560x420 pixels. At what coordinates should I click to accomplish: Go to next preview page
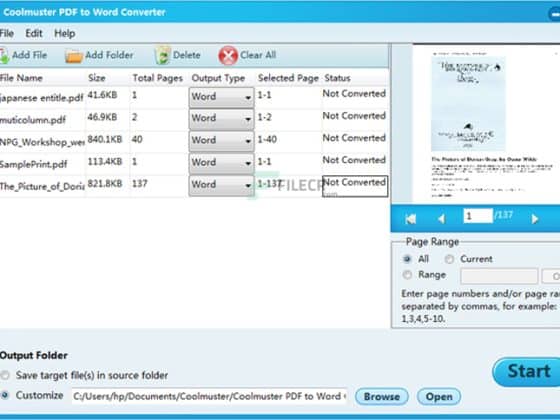click(x=535, y=219)
